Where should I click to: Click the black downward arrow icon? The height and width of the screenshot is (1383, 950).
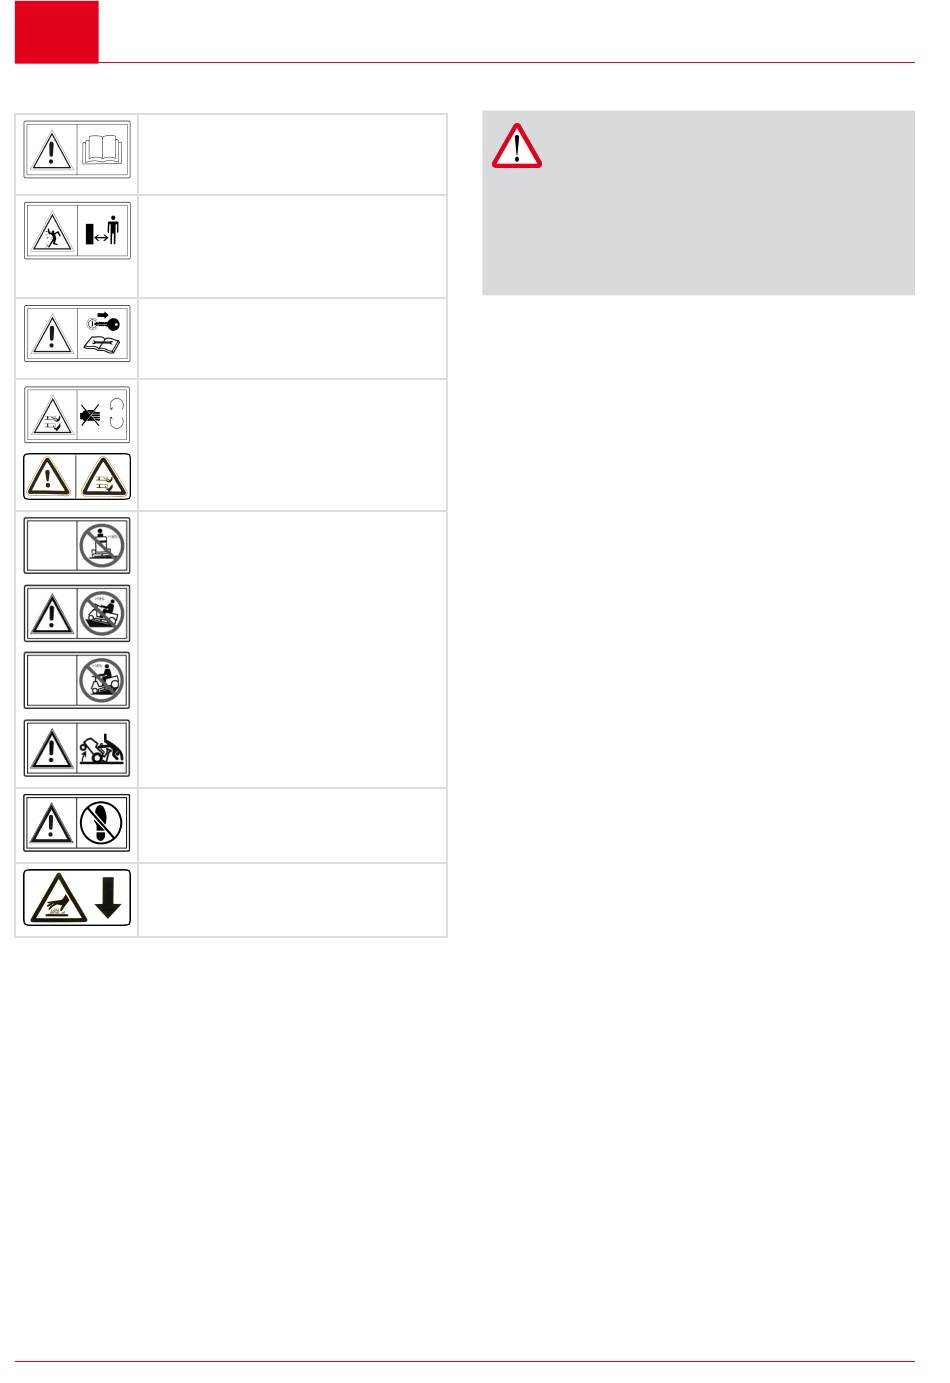[108, 898]
